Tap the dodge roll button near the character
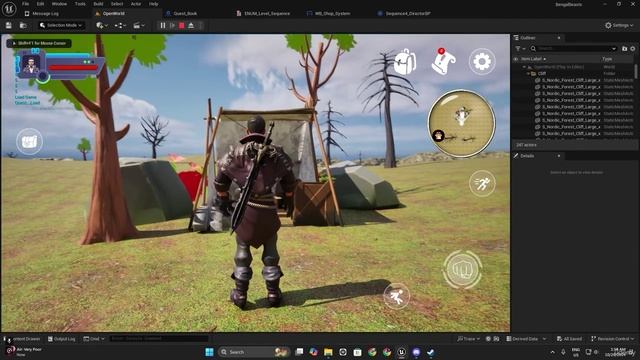 click(x=396, y=296)
